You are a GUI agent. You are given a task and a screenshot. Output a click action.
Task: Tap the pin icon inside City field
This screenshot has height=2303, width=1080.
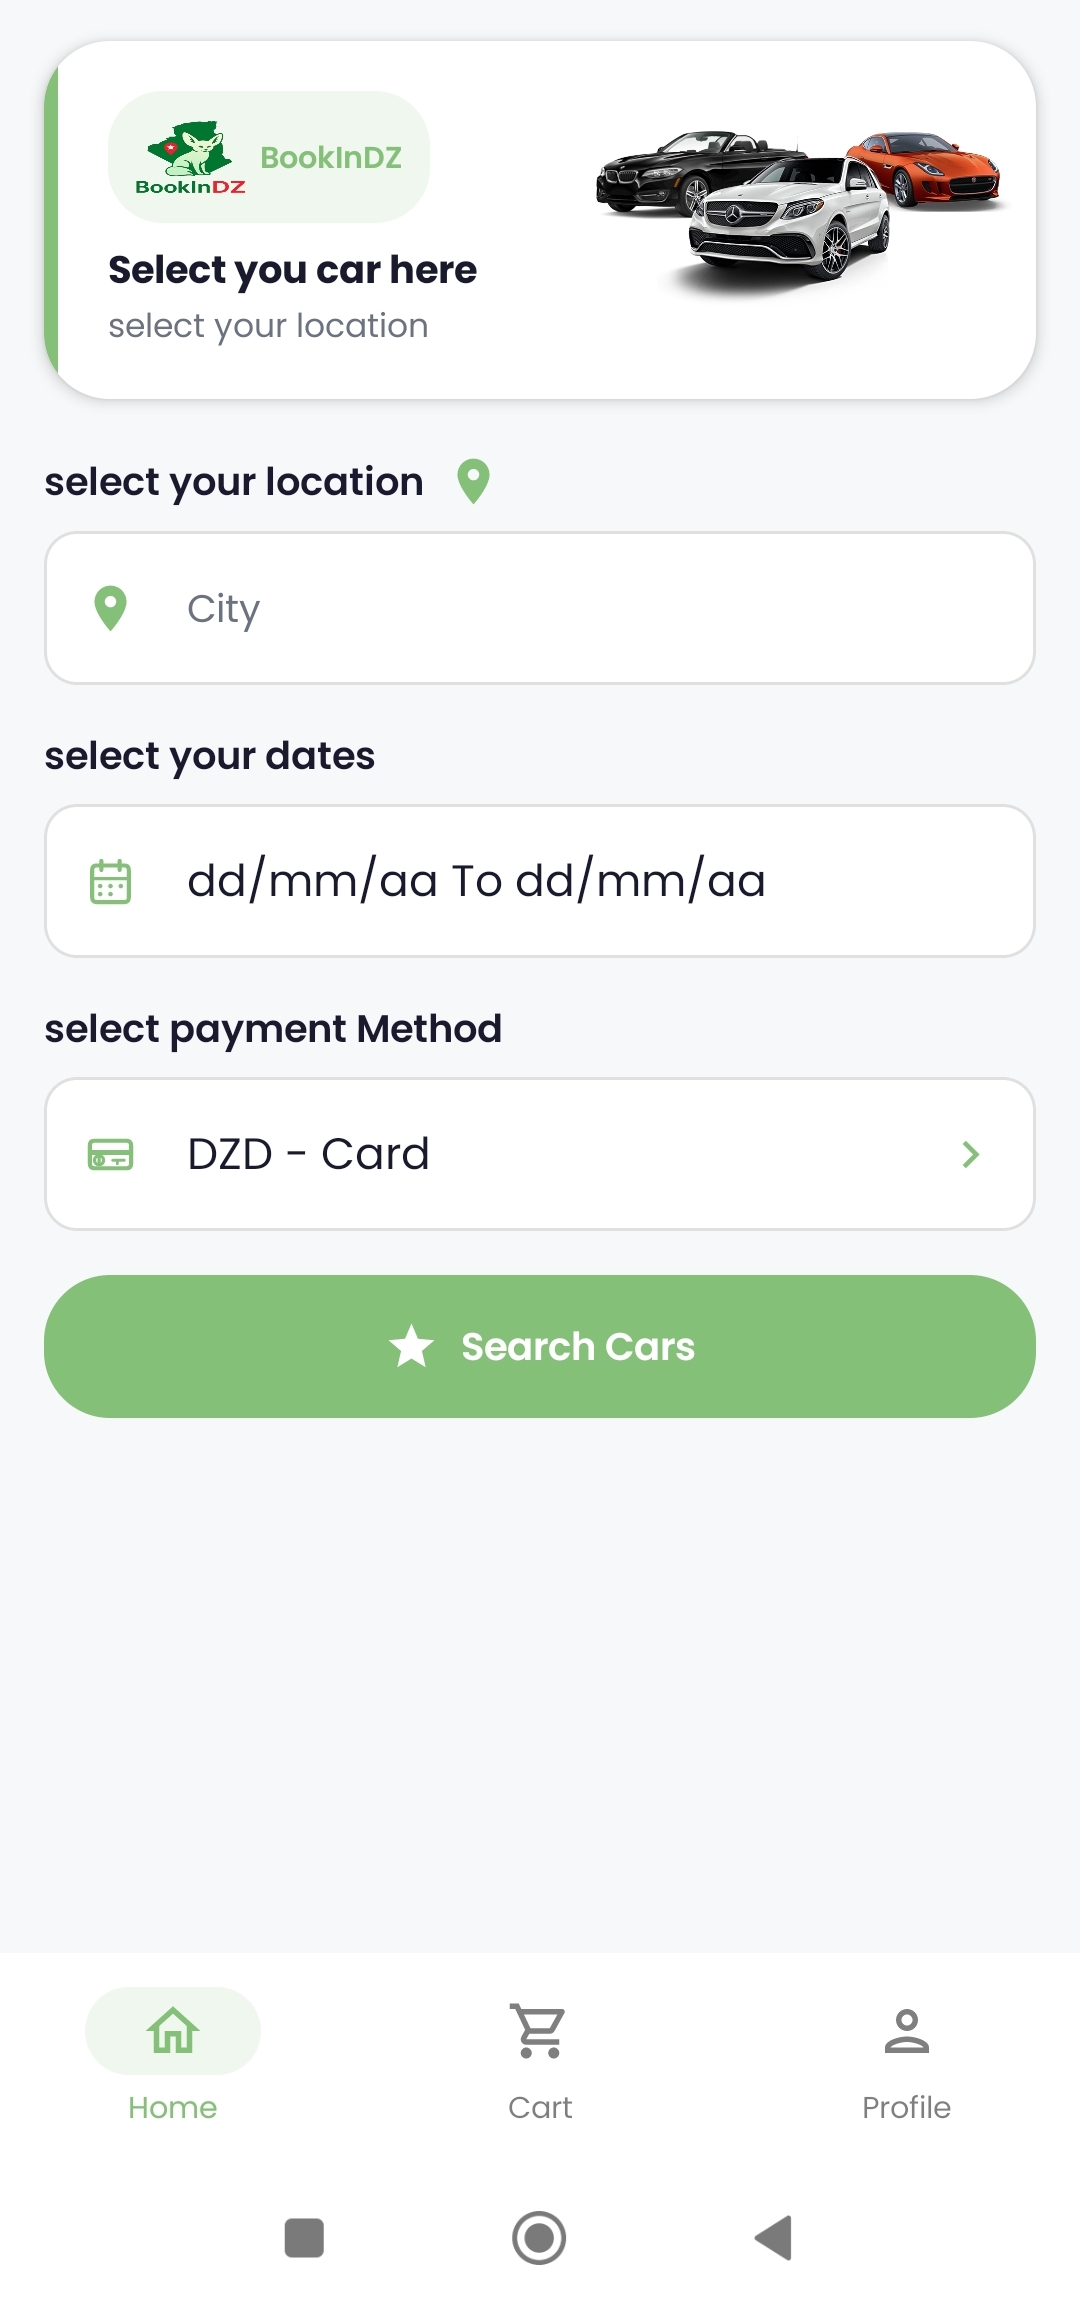tap(110, 608)
